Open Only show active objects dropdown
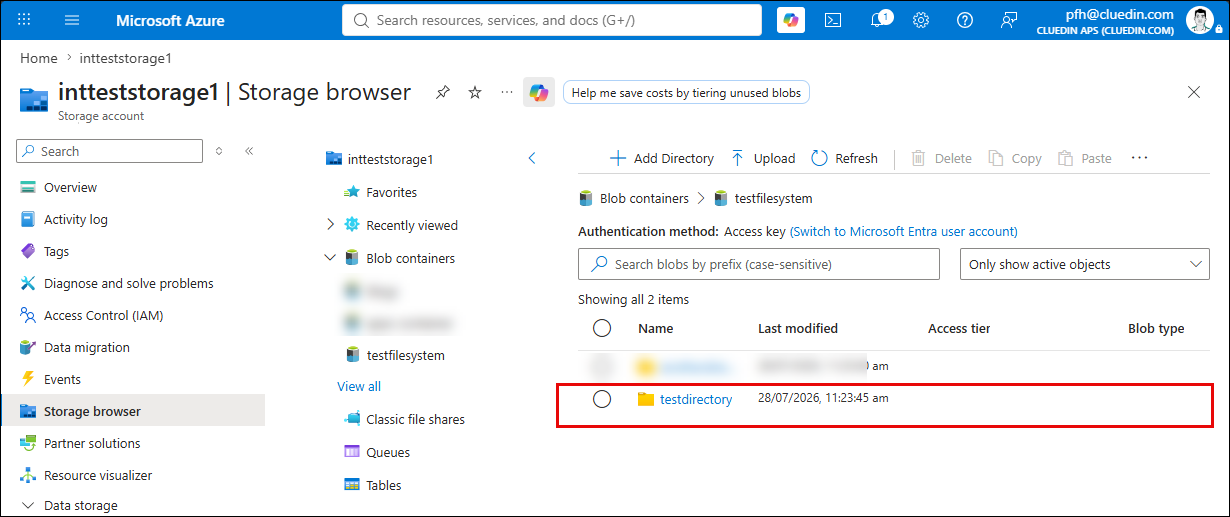The image size is (1230, 517). pyautogui.click(x=1084, y=264)
